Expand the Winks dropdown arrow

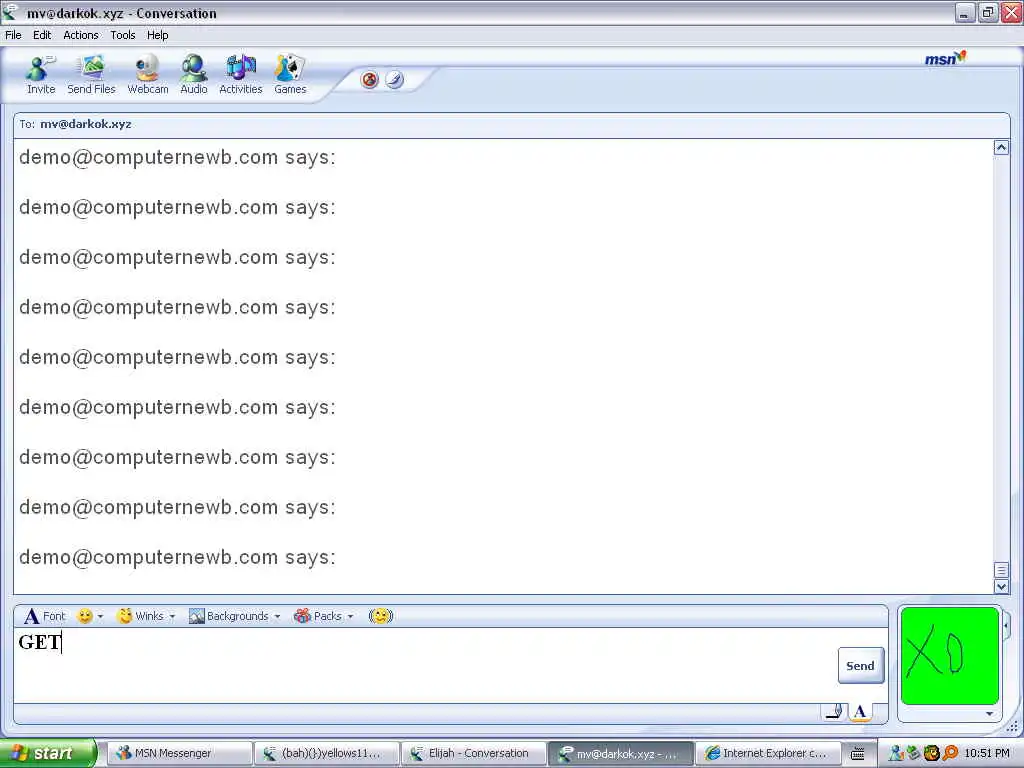point(172,616)
